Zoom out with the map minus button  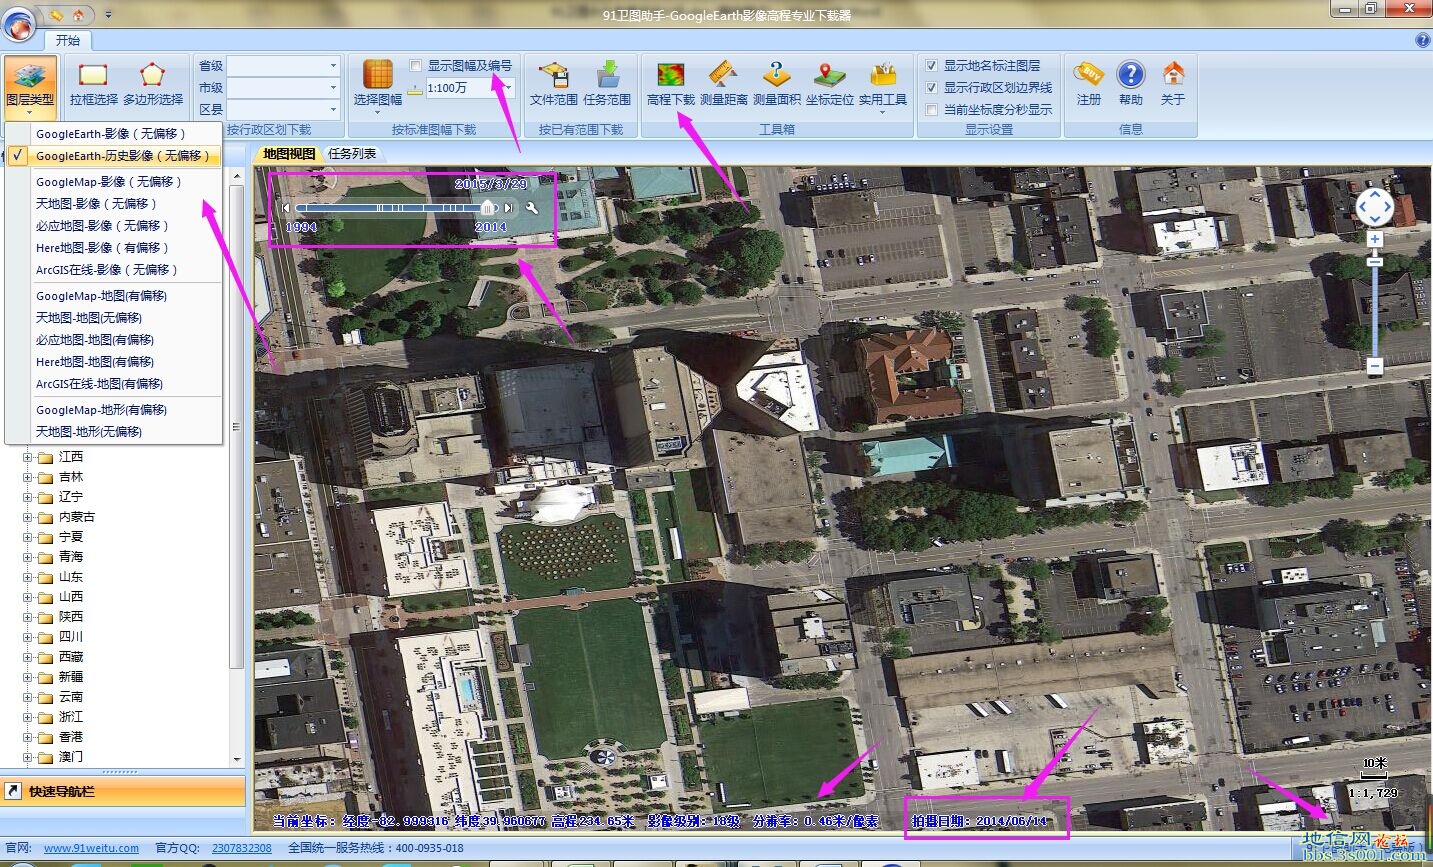pyautogui.click(x=1375, y=367)
